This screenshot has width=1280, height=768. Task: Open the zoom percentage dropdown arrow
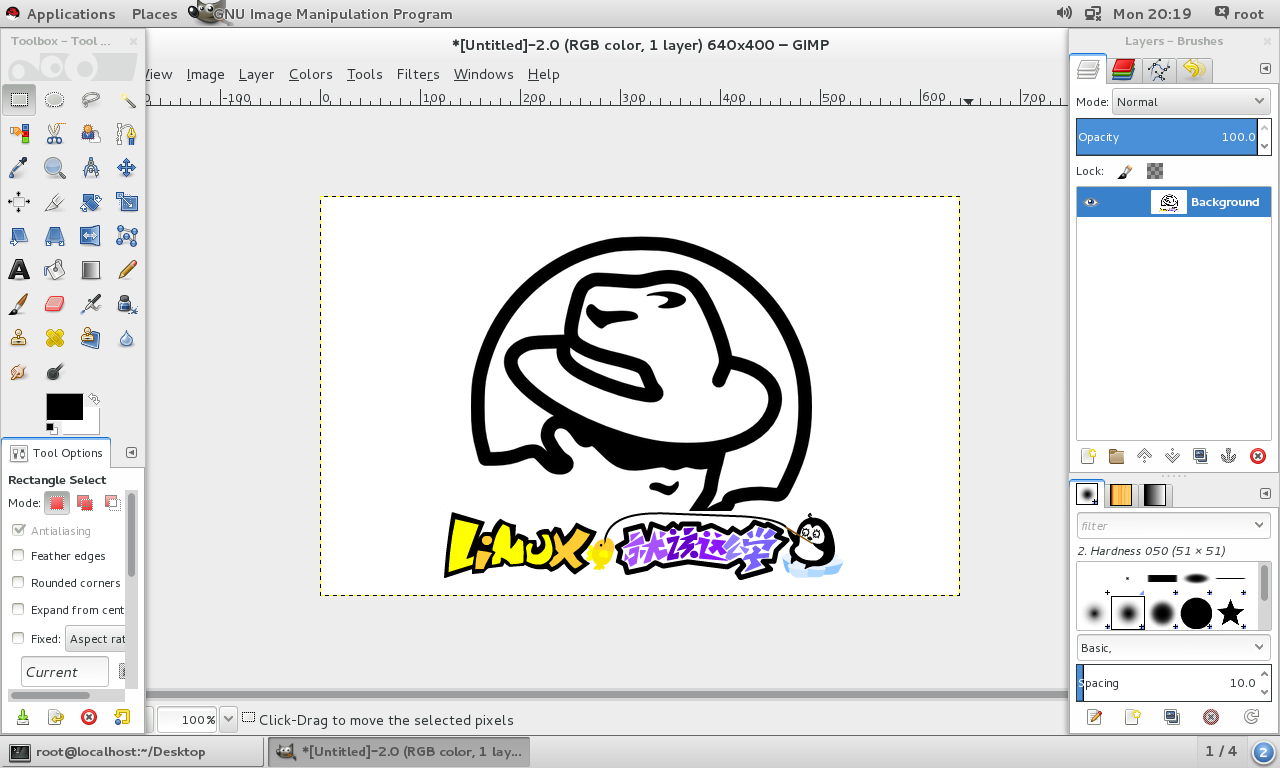click(228, 719)
